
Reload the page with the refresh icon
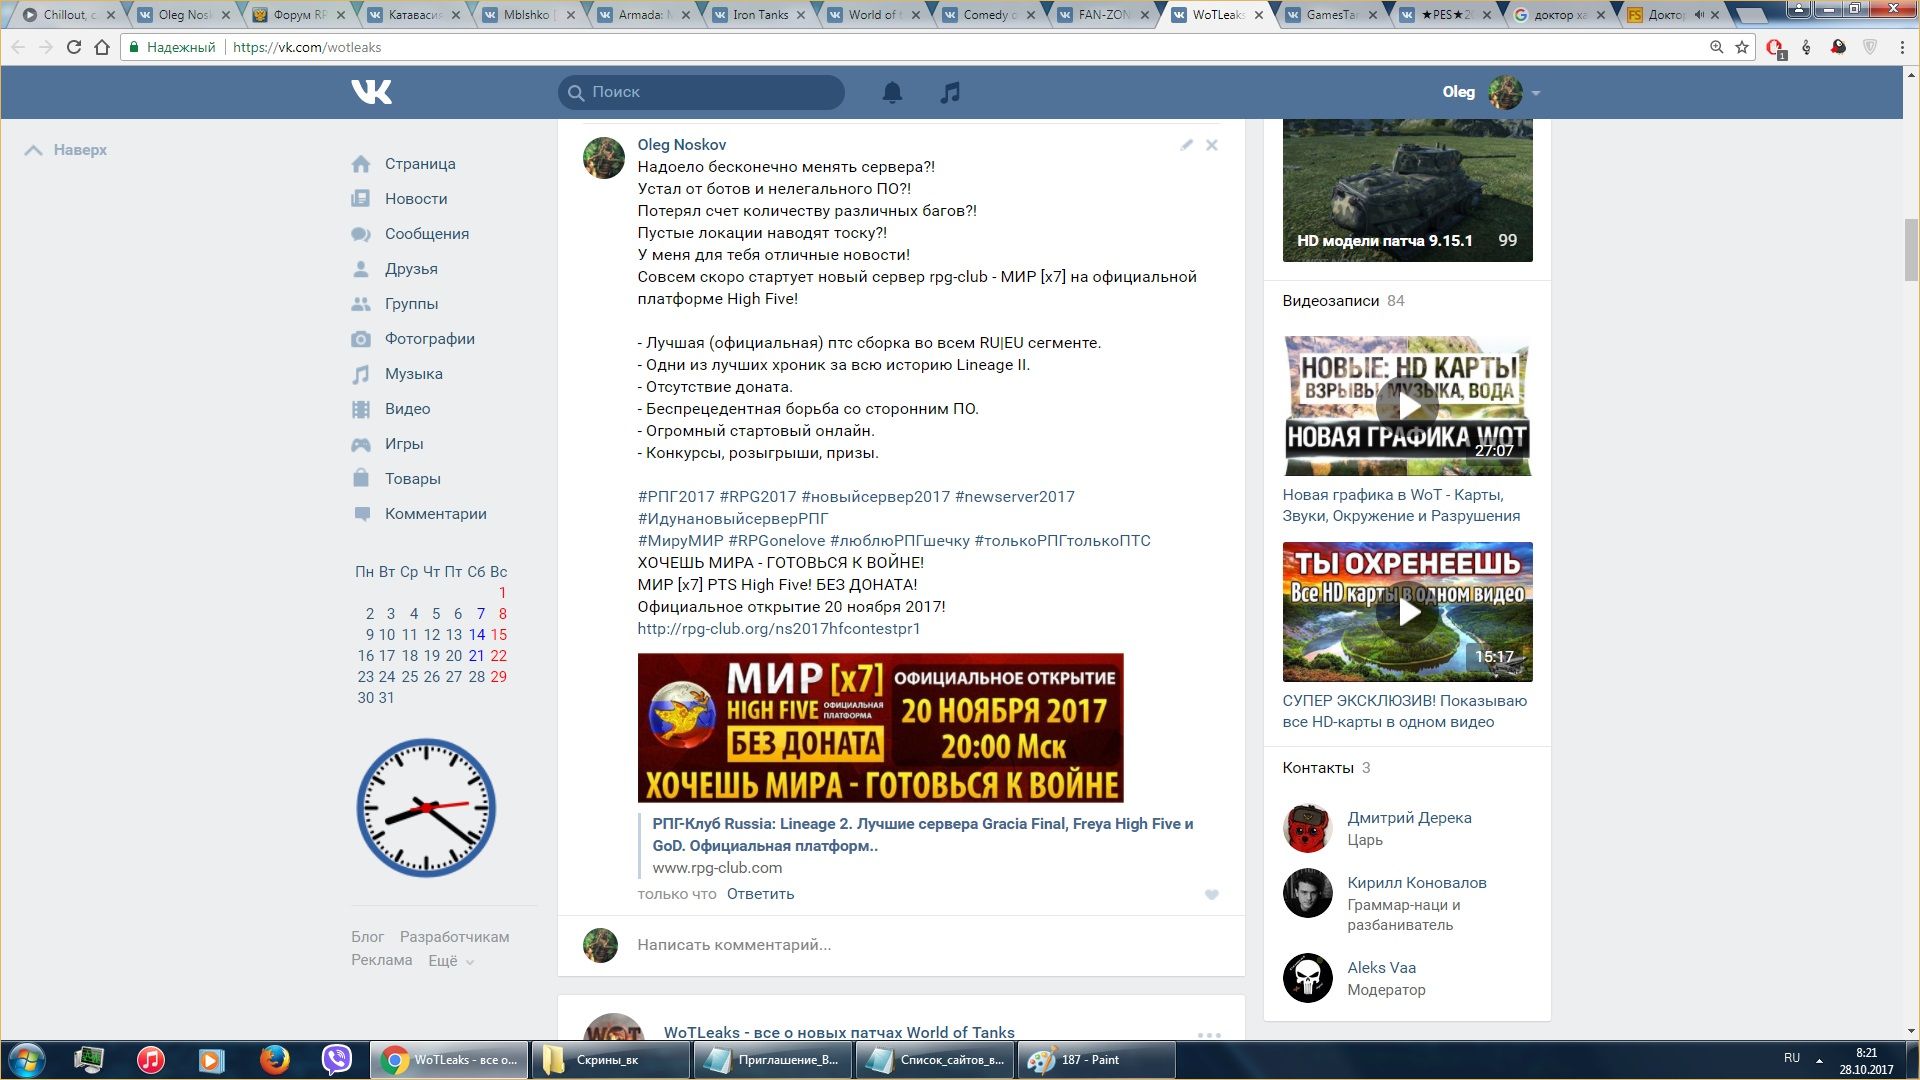(73, 47)
